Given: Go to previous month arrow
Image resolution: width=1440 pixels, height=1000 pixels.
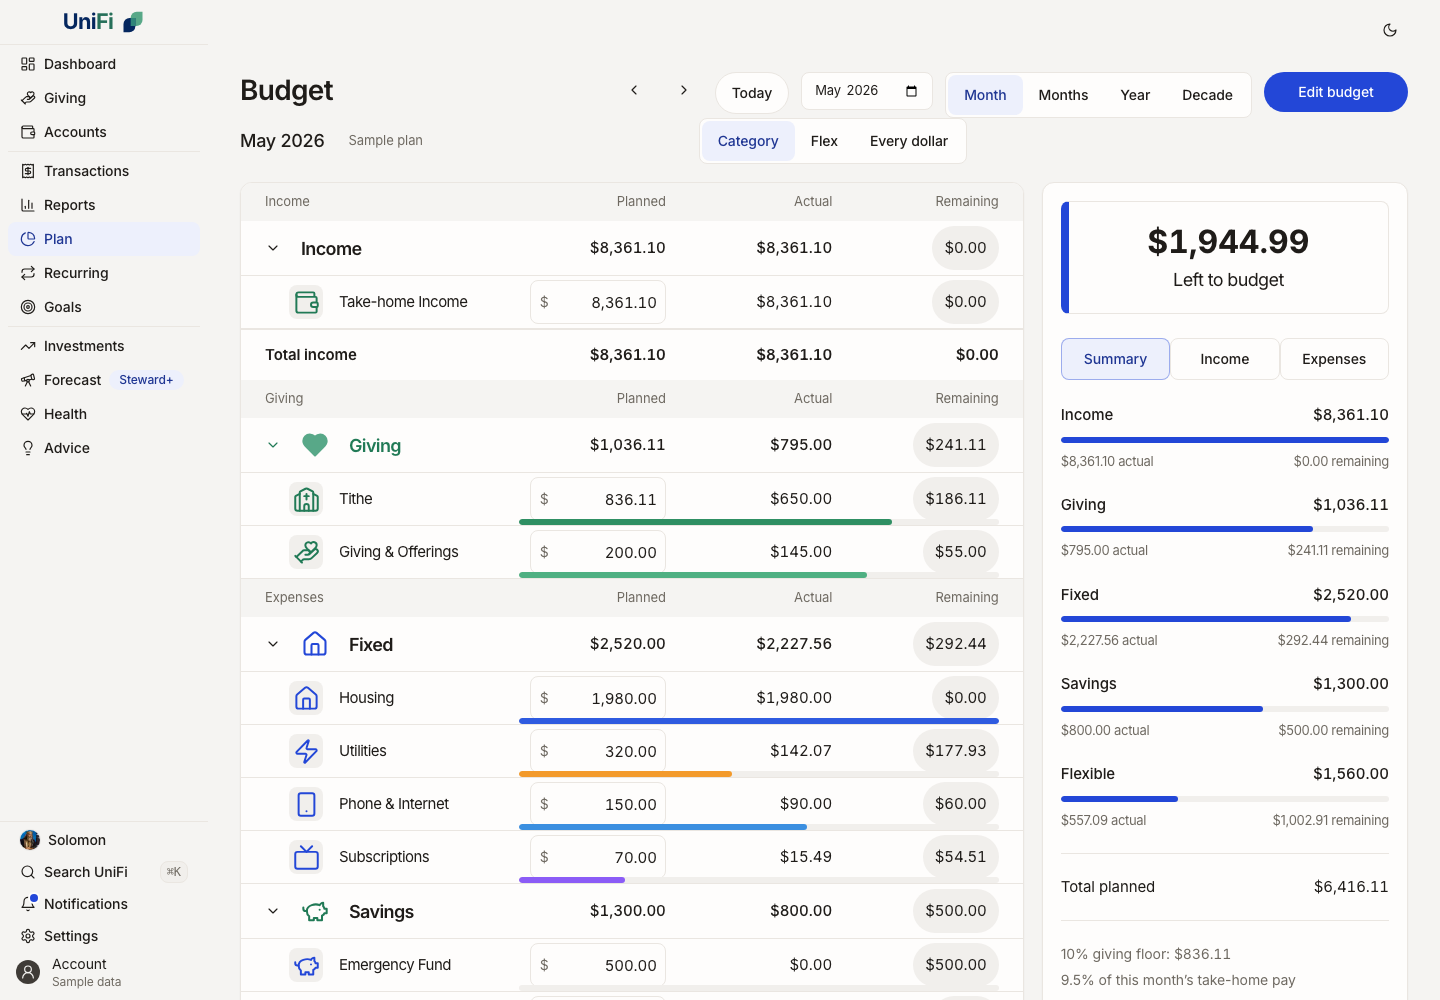Looking at the screenshot, I should (634, 90).
